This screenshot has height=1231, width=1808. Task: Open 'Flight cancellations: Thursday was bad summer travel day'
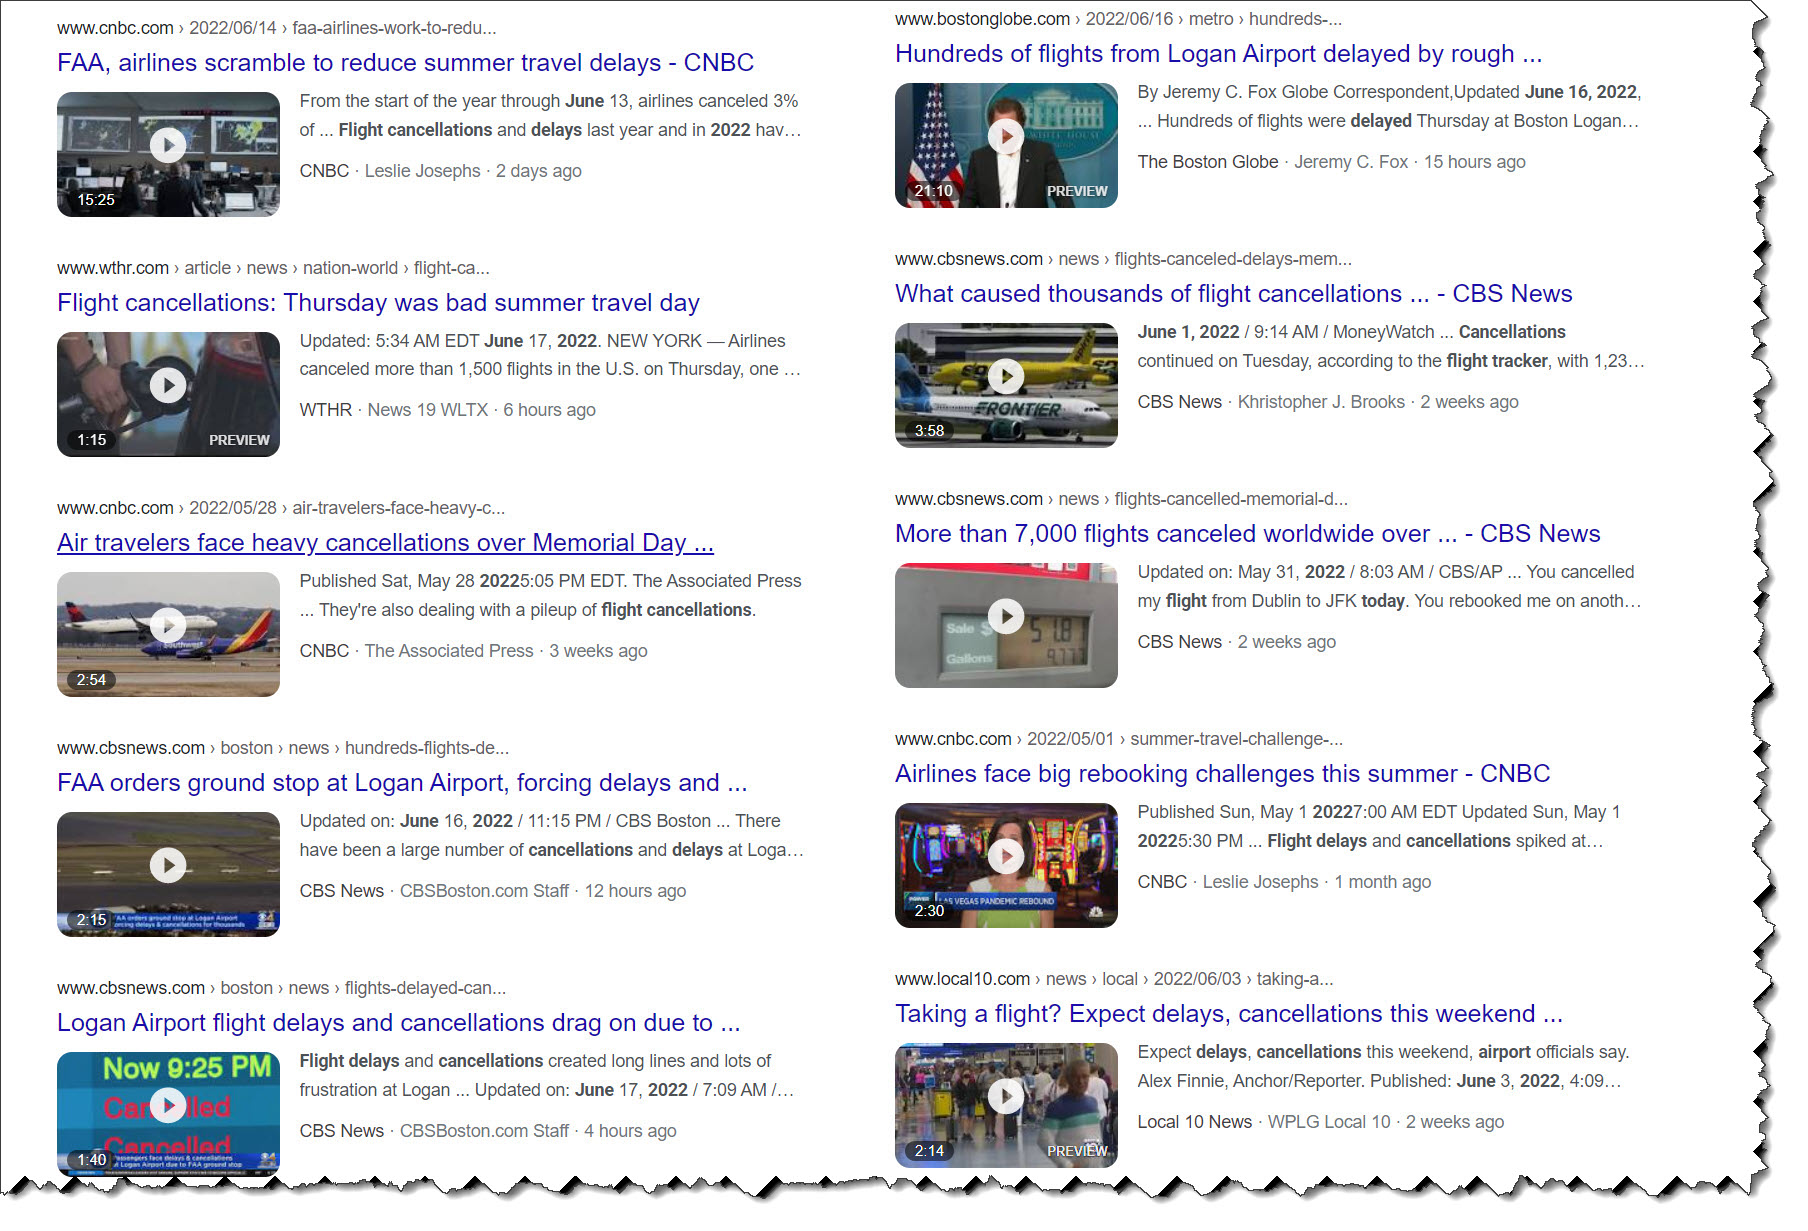[378, 303]
